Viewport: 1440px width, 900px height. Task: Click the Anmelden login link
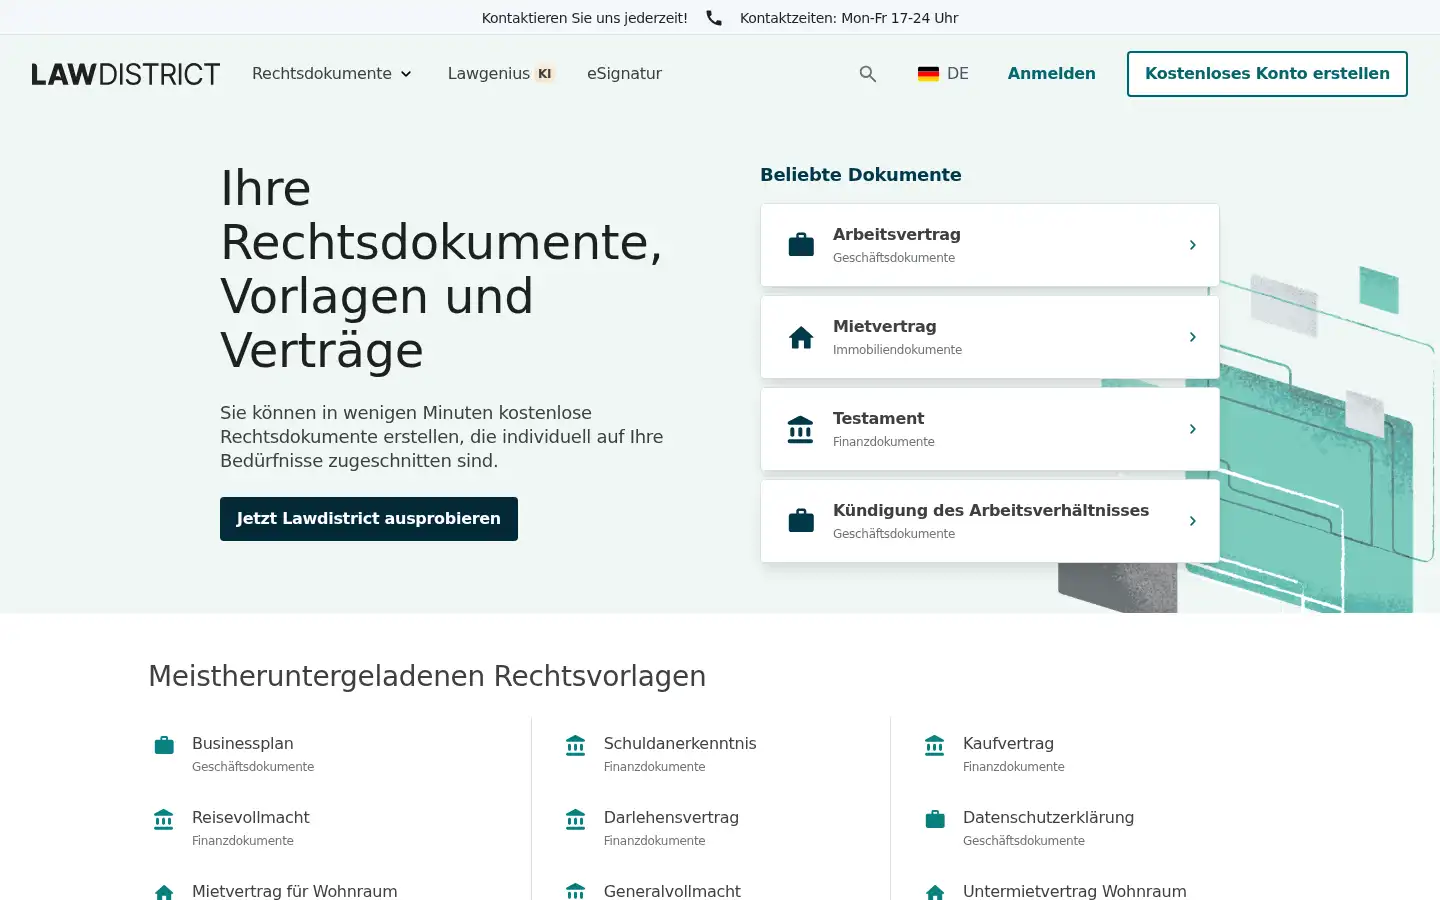click(1052, 74)
